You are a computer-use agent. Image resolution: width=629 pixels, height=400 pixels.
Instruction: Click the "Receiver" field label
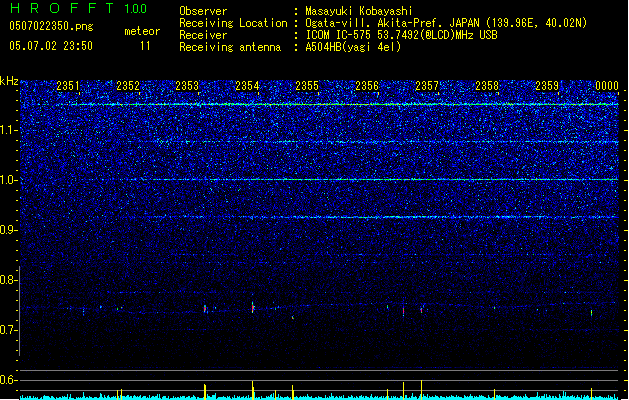(203, 35)
